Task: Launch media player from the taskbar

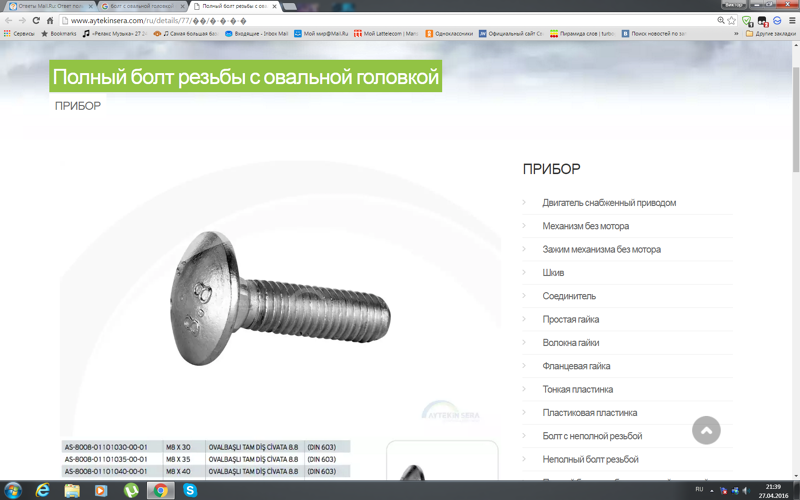Action: (x=101, y=490)
